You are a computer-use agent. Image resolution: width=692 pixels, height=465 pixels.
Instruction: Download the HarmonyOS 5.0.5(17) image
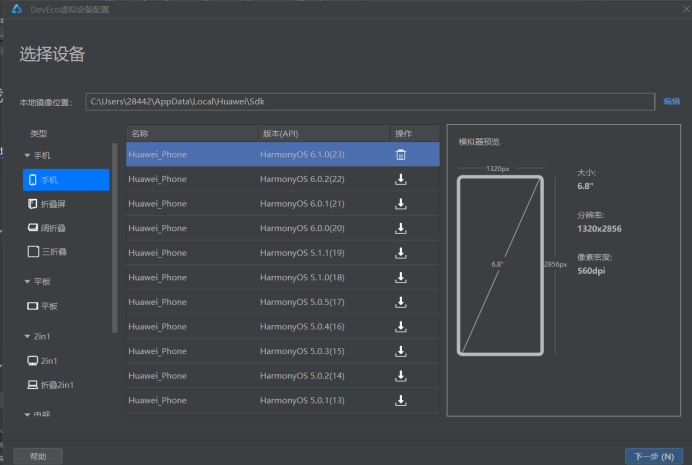pos(401,302)
